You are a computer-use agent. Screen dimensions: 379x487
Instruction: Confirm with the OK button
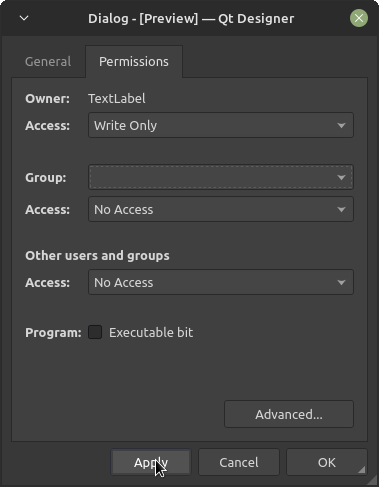[x=327, y=462]
